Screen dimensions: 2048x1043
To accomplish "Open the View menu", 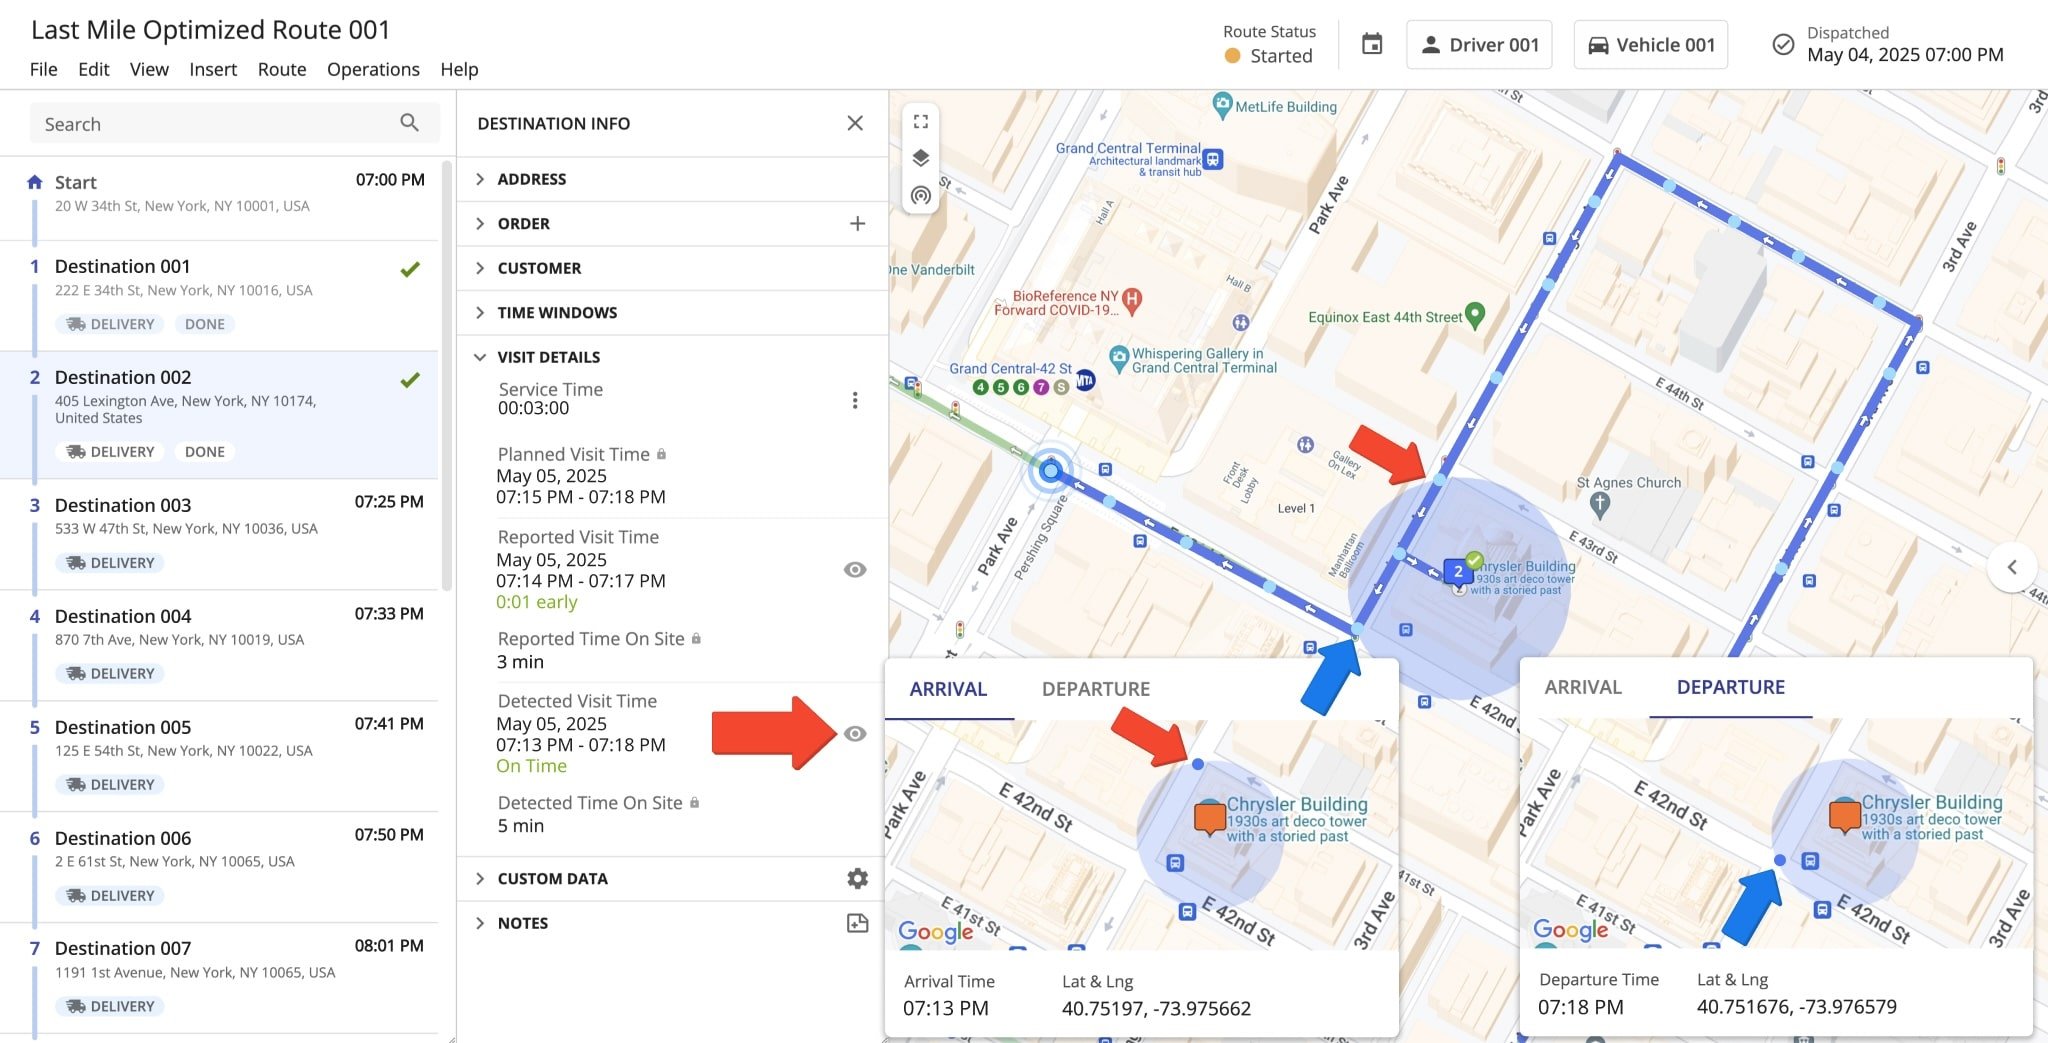I will [x=149, y=69].
